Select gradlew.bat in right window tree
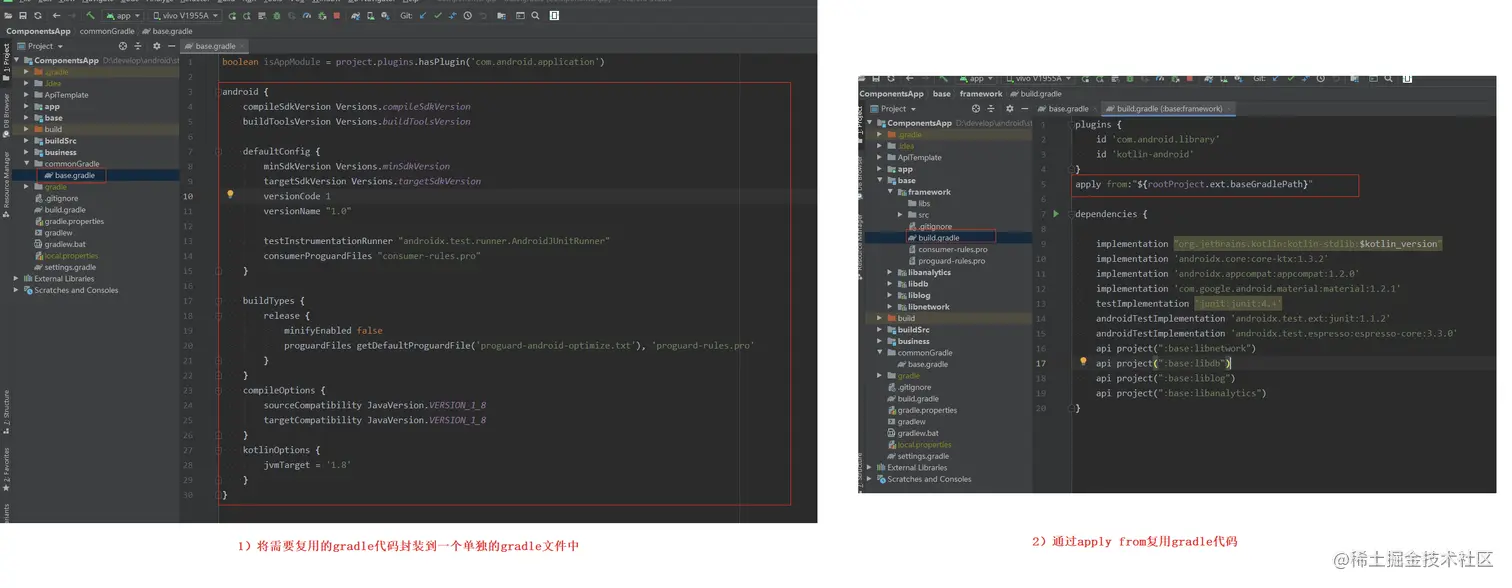The width and height of the screenshot is (1512, 588). click(918, 433)
